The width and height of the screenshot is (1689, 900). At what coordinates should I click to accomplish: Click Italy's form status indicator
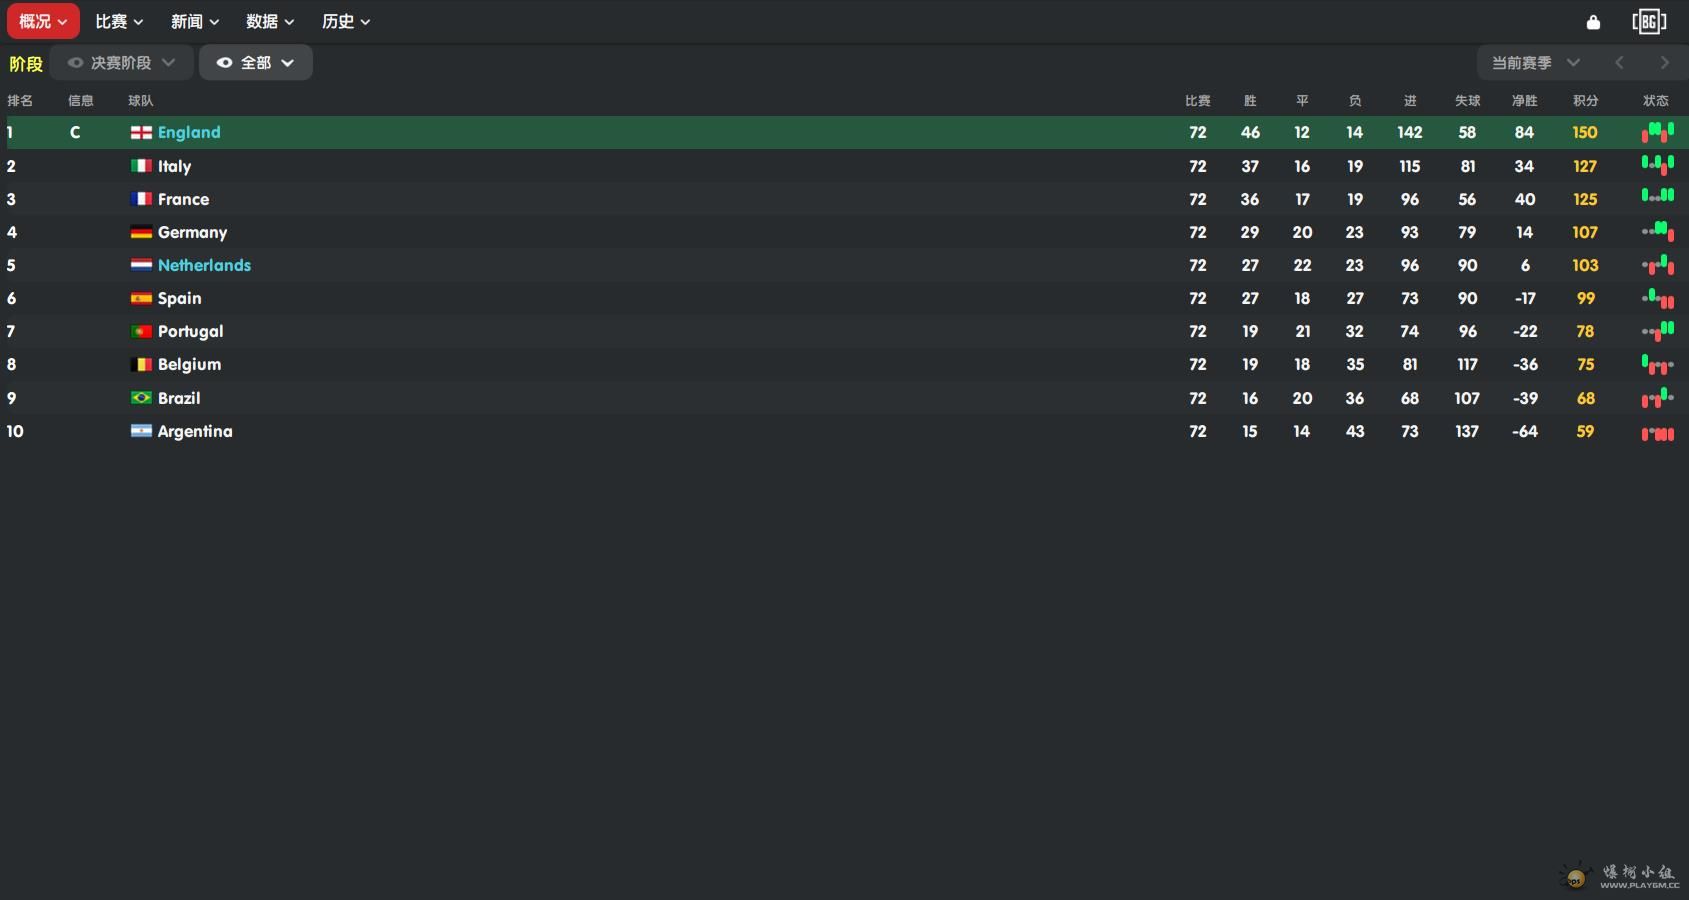[x=1657, y=165]
